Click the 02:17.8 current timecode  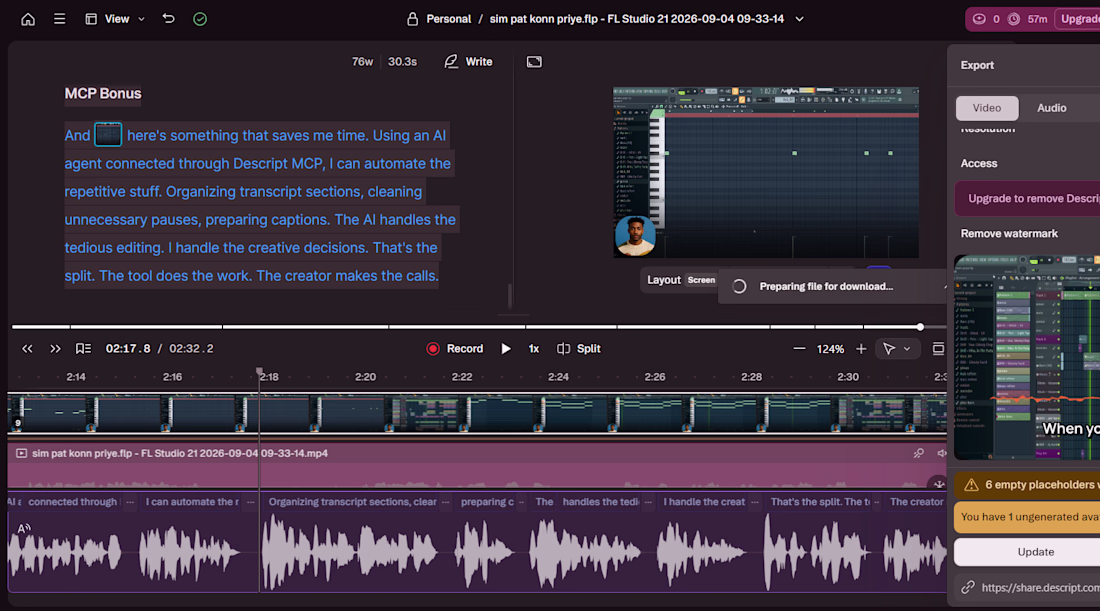point(128,349)
